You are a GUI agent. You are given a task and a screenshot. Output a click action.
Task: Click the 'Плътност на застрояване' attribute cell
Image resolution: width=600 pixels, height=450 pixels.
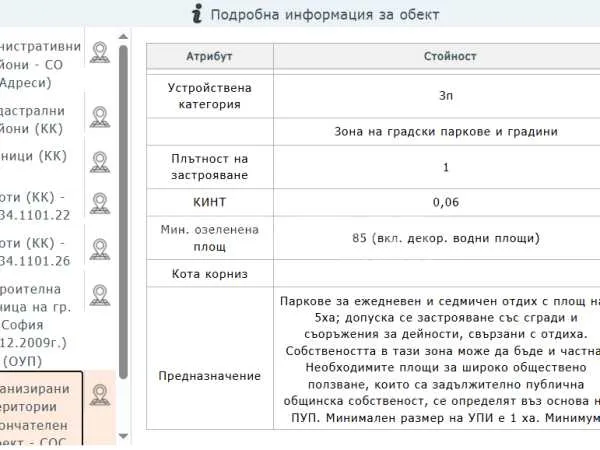coord(210,167)
